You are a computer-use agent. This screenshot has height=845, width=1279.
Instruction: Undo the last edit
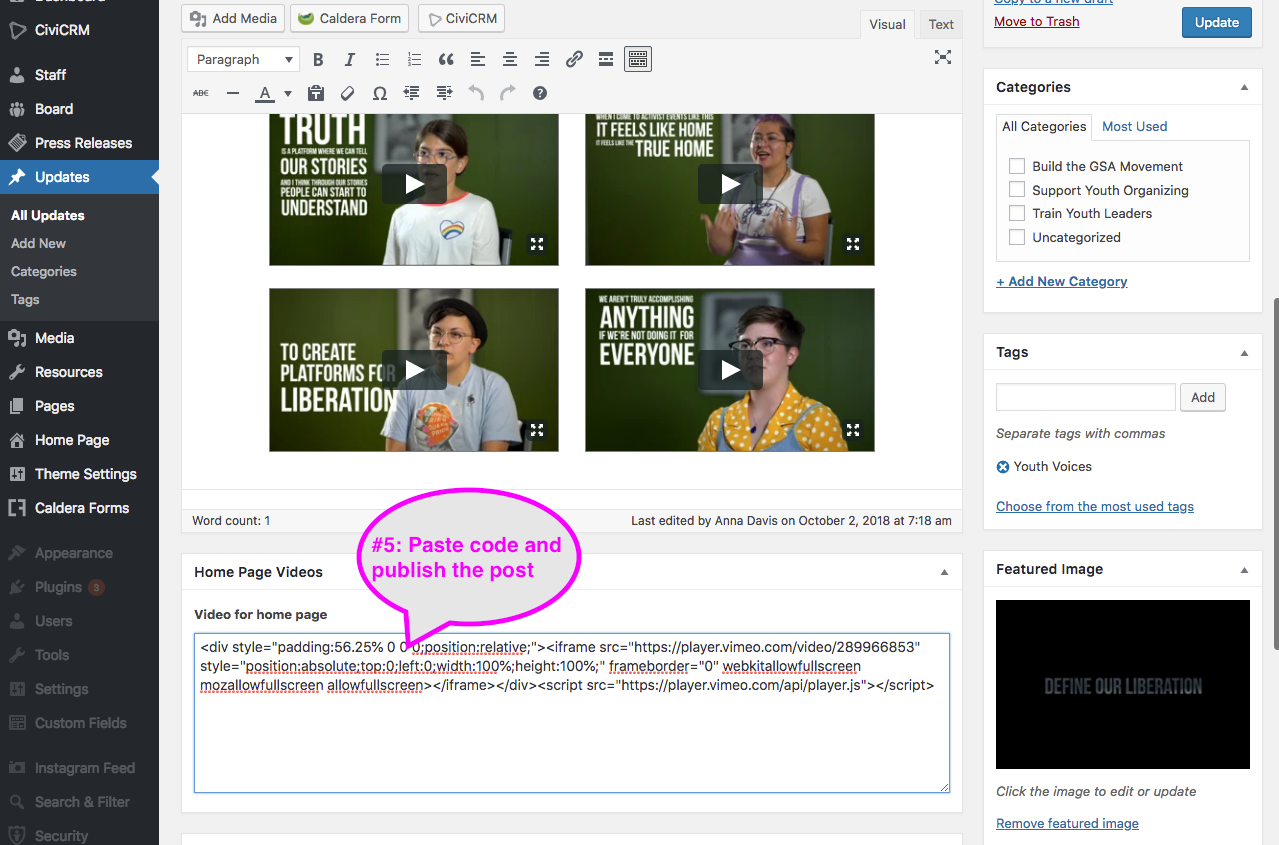[x=476, y=93]
